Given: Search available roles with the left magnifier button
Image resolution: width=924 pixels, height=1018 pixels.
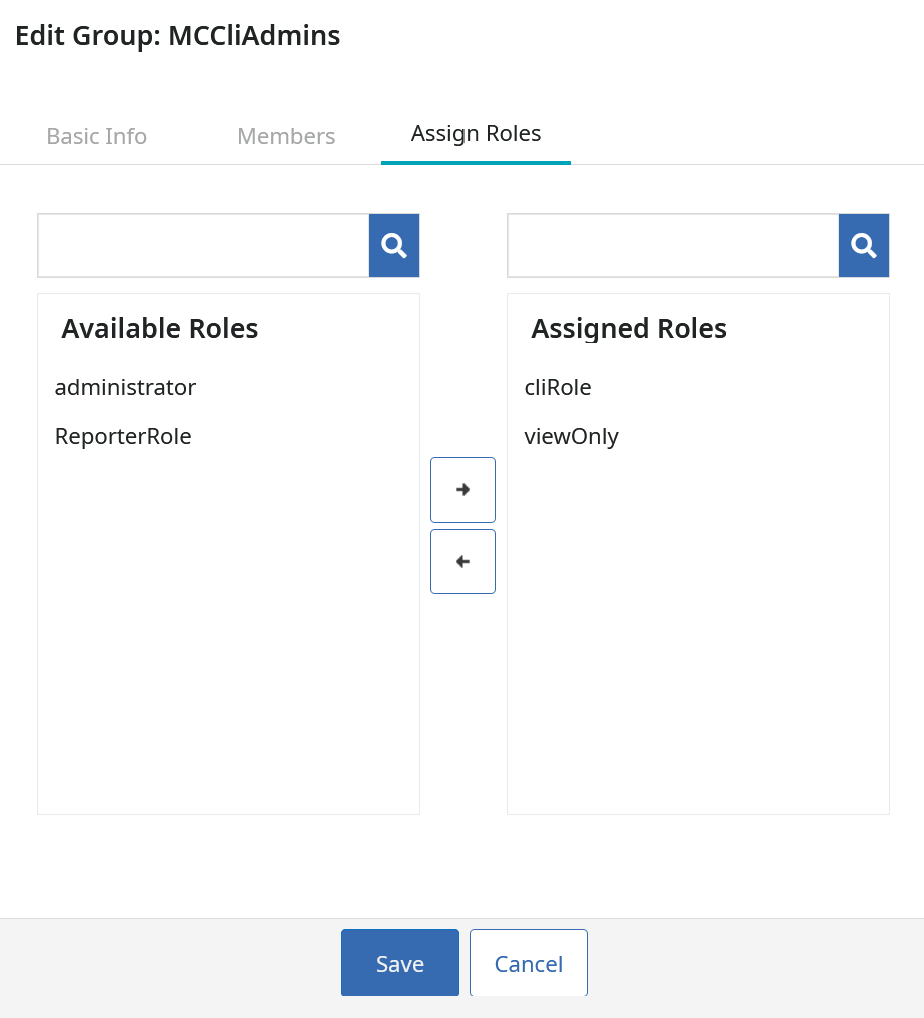Looking at the screenshot, I should pyautogui.click(x=394, y=245).
